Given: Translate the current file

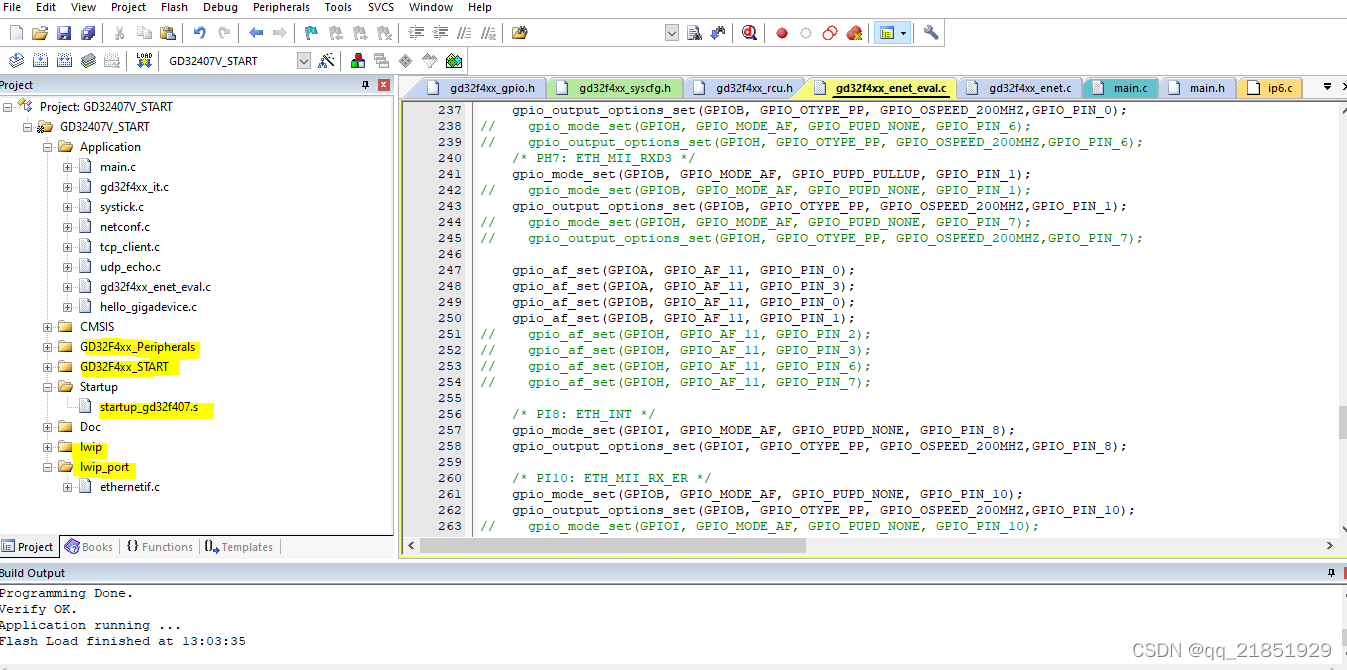Looking at the screenshot, I should (16, 61).
